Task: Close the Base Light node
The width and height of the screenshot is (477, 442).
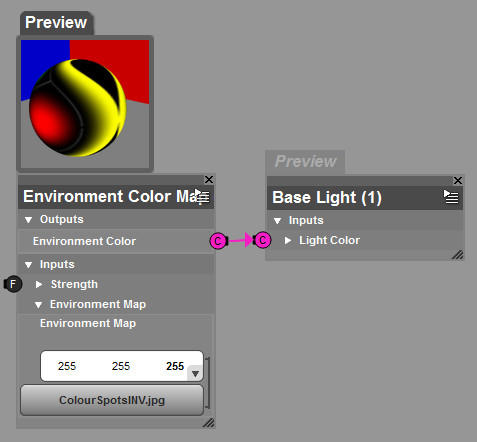Action: [x=458, y=180]
